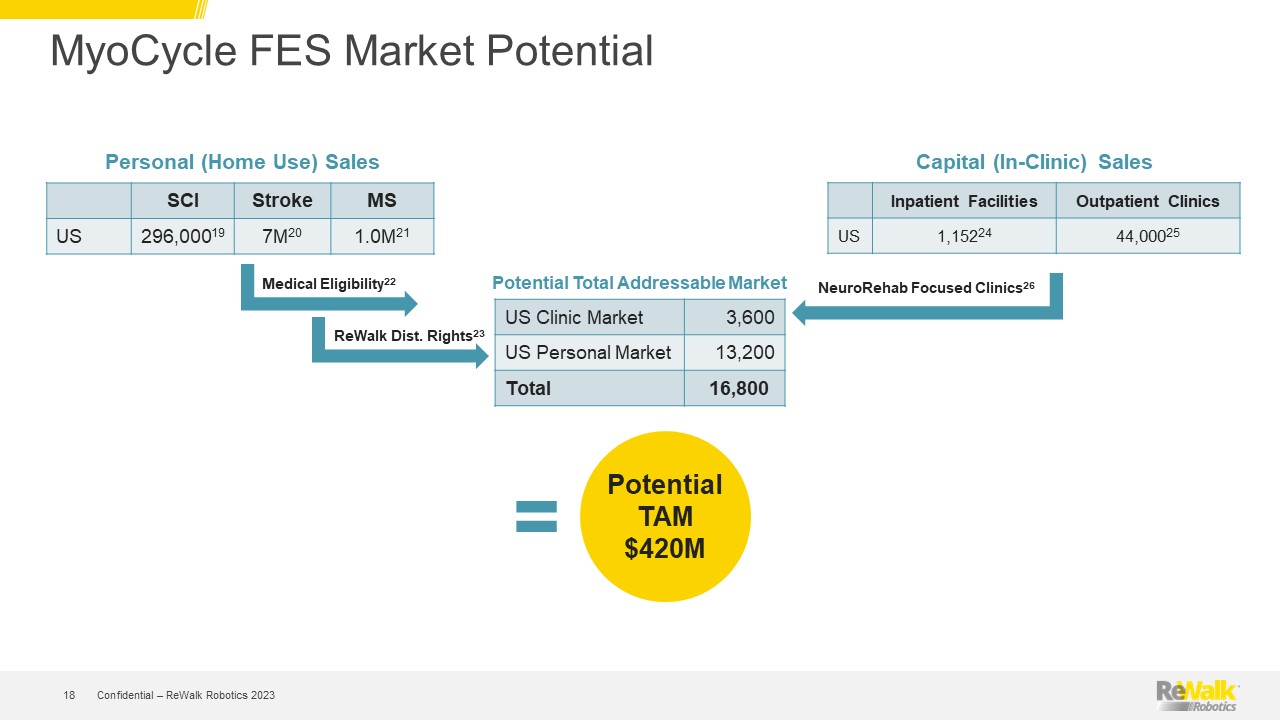Click the Potential Total Addressable Market heading
Screen dimensions: 1280x720
click(x=640, y=284)
